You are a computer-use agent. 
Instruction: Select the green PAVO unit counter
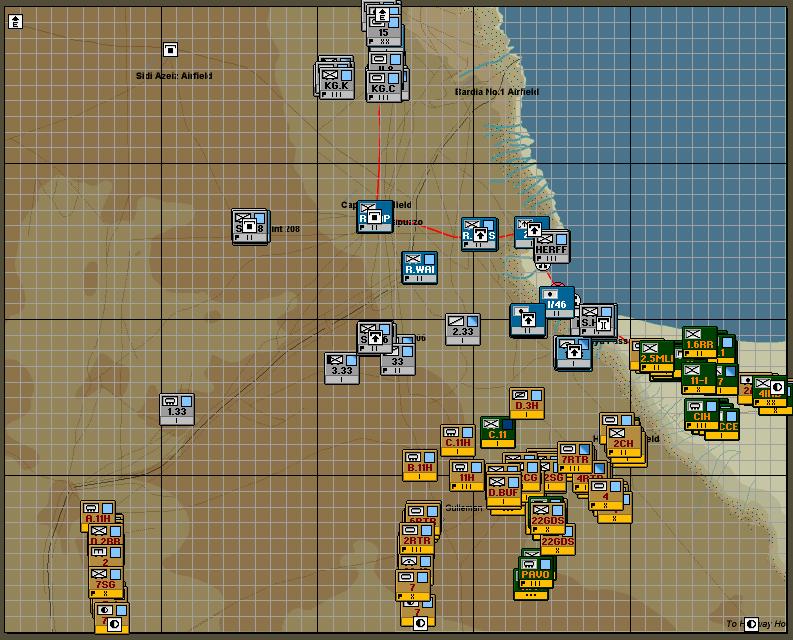click(x=536, y=572)
